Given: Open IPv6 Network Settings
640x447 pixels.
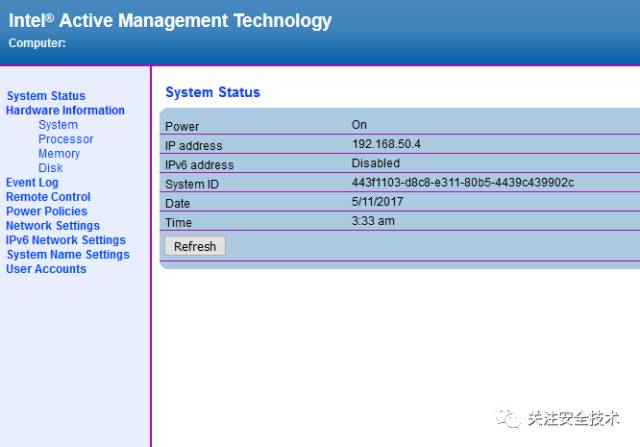Looking at the screenshot, I should (66, 240).
